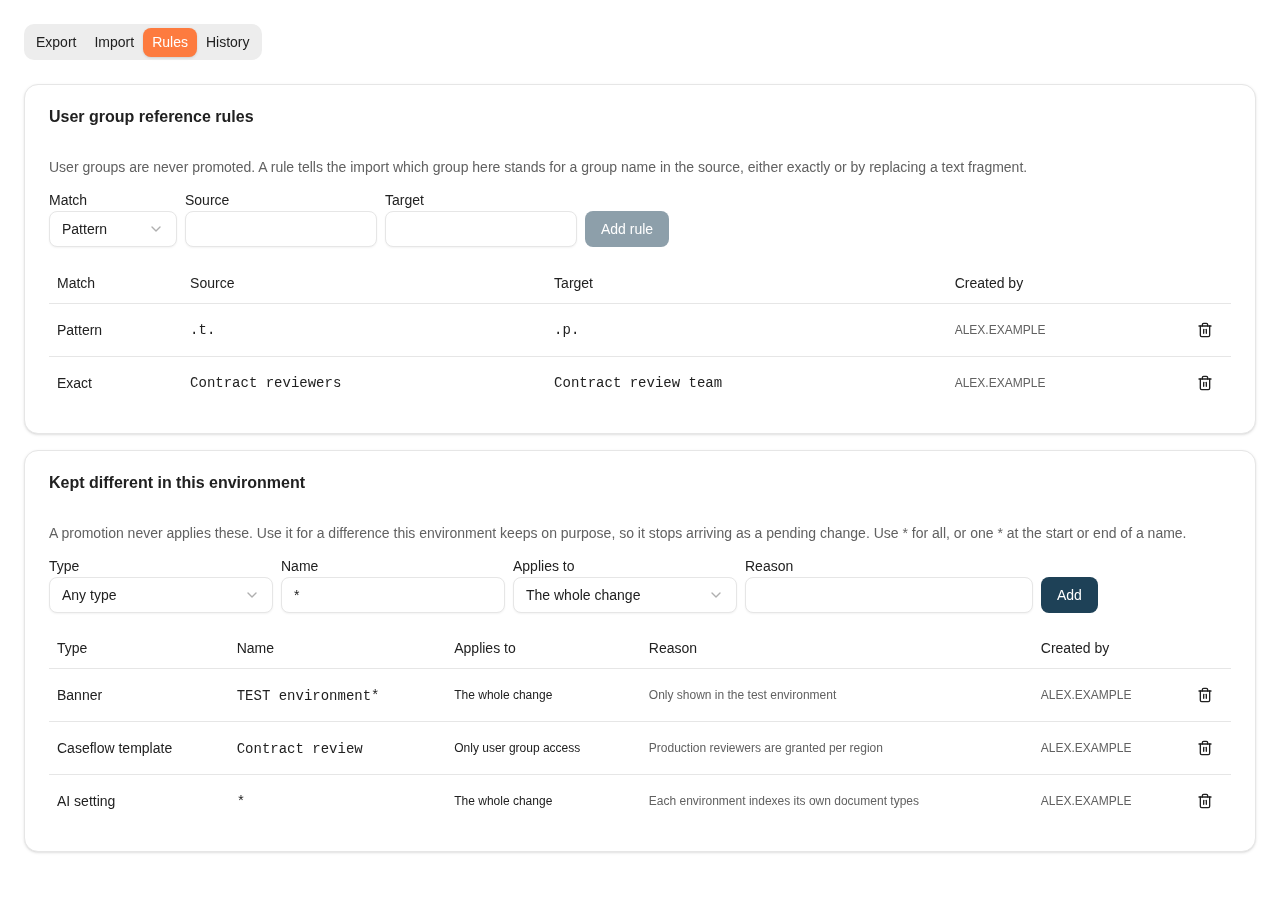This screenshot has width=1280, height=900.
Task: Open the Type dropdown showing Any type
Action: pyautogui.click(x=161, y=595)
